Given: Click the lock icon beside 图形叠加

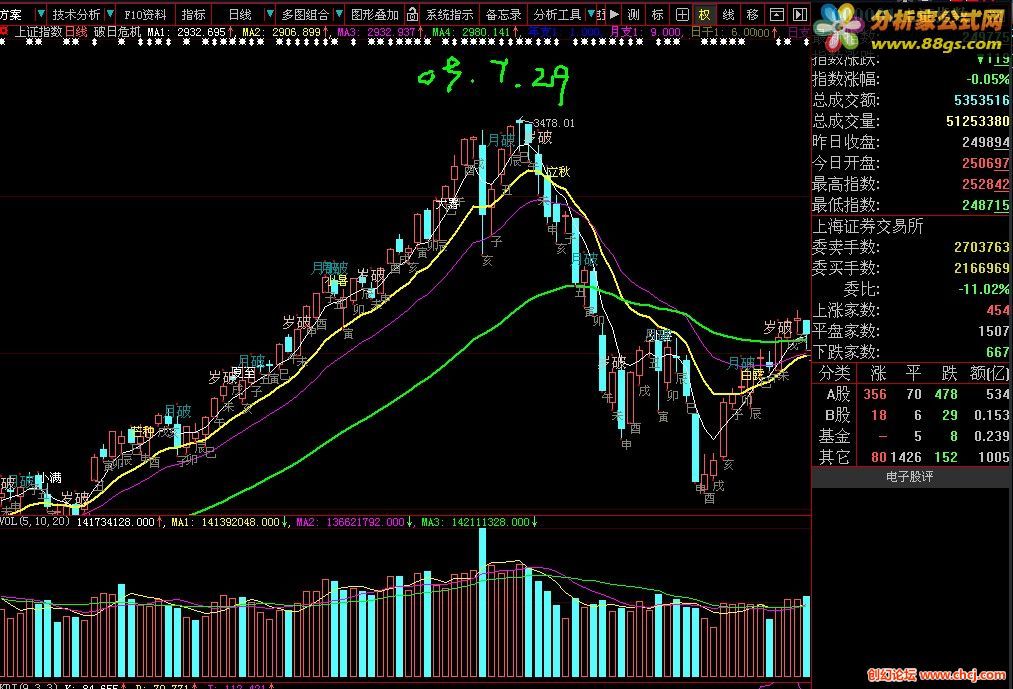Looking at the screenshot, I should [x=413, y=14].
